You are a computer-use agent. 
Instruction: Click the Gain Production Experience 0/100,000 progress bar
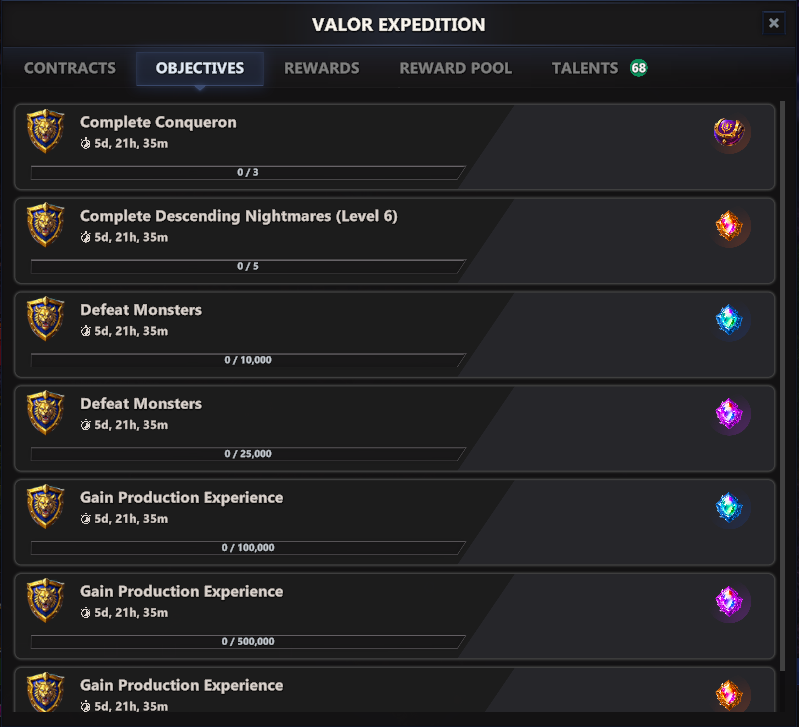[247, 548]
